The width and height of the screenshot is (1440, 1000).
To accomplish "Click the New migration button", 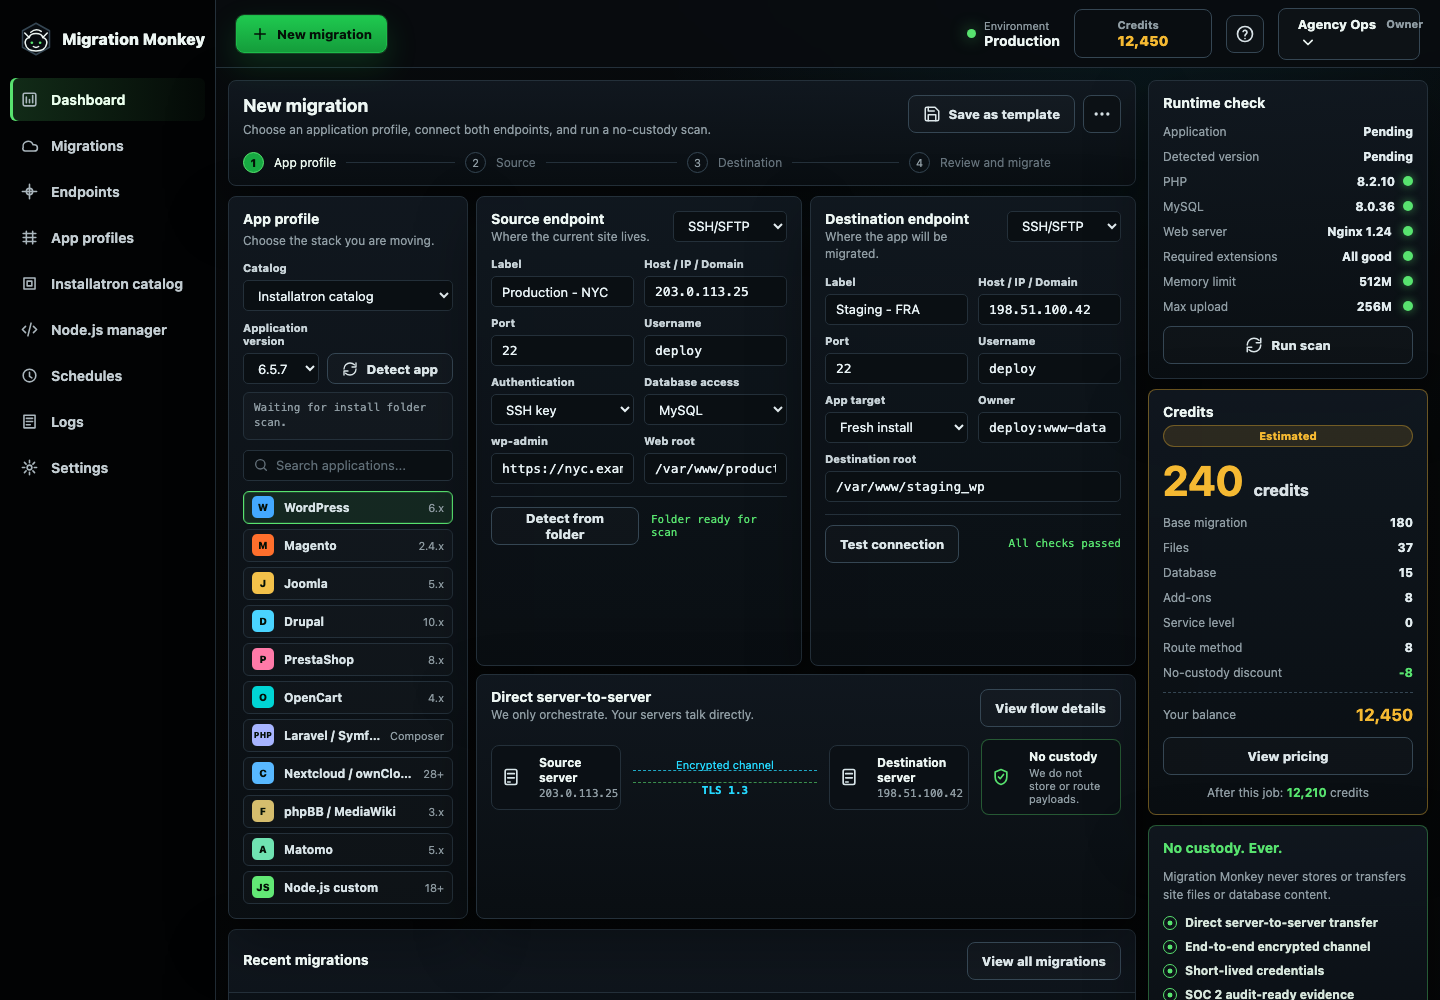I will tap(311, 34).
